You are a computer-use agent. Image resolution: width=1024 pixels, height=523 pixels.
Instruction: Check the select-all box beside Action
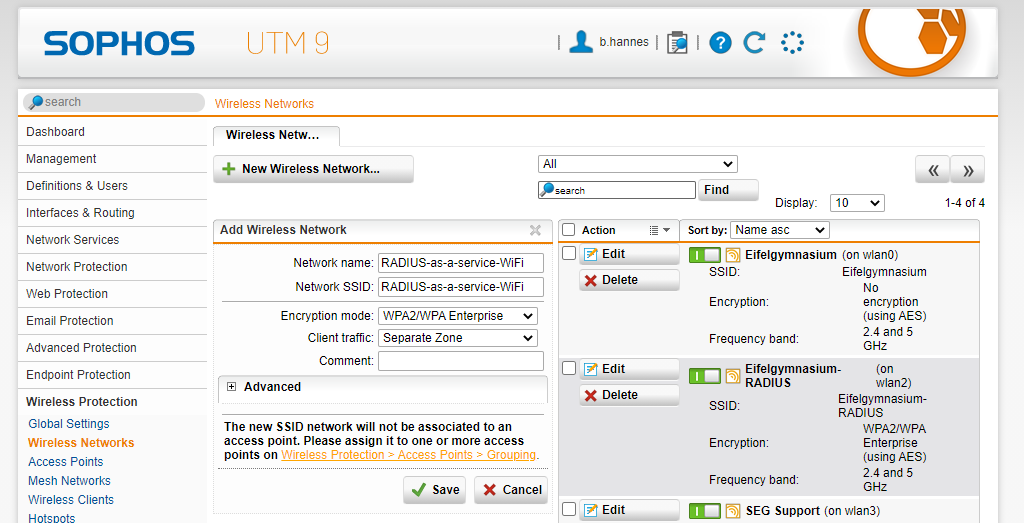tap(569, 230)
